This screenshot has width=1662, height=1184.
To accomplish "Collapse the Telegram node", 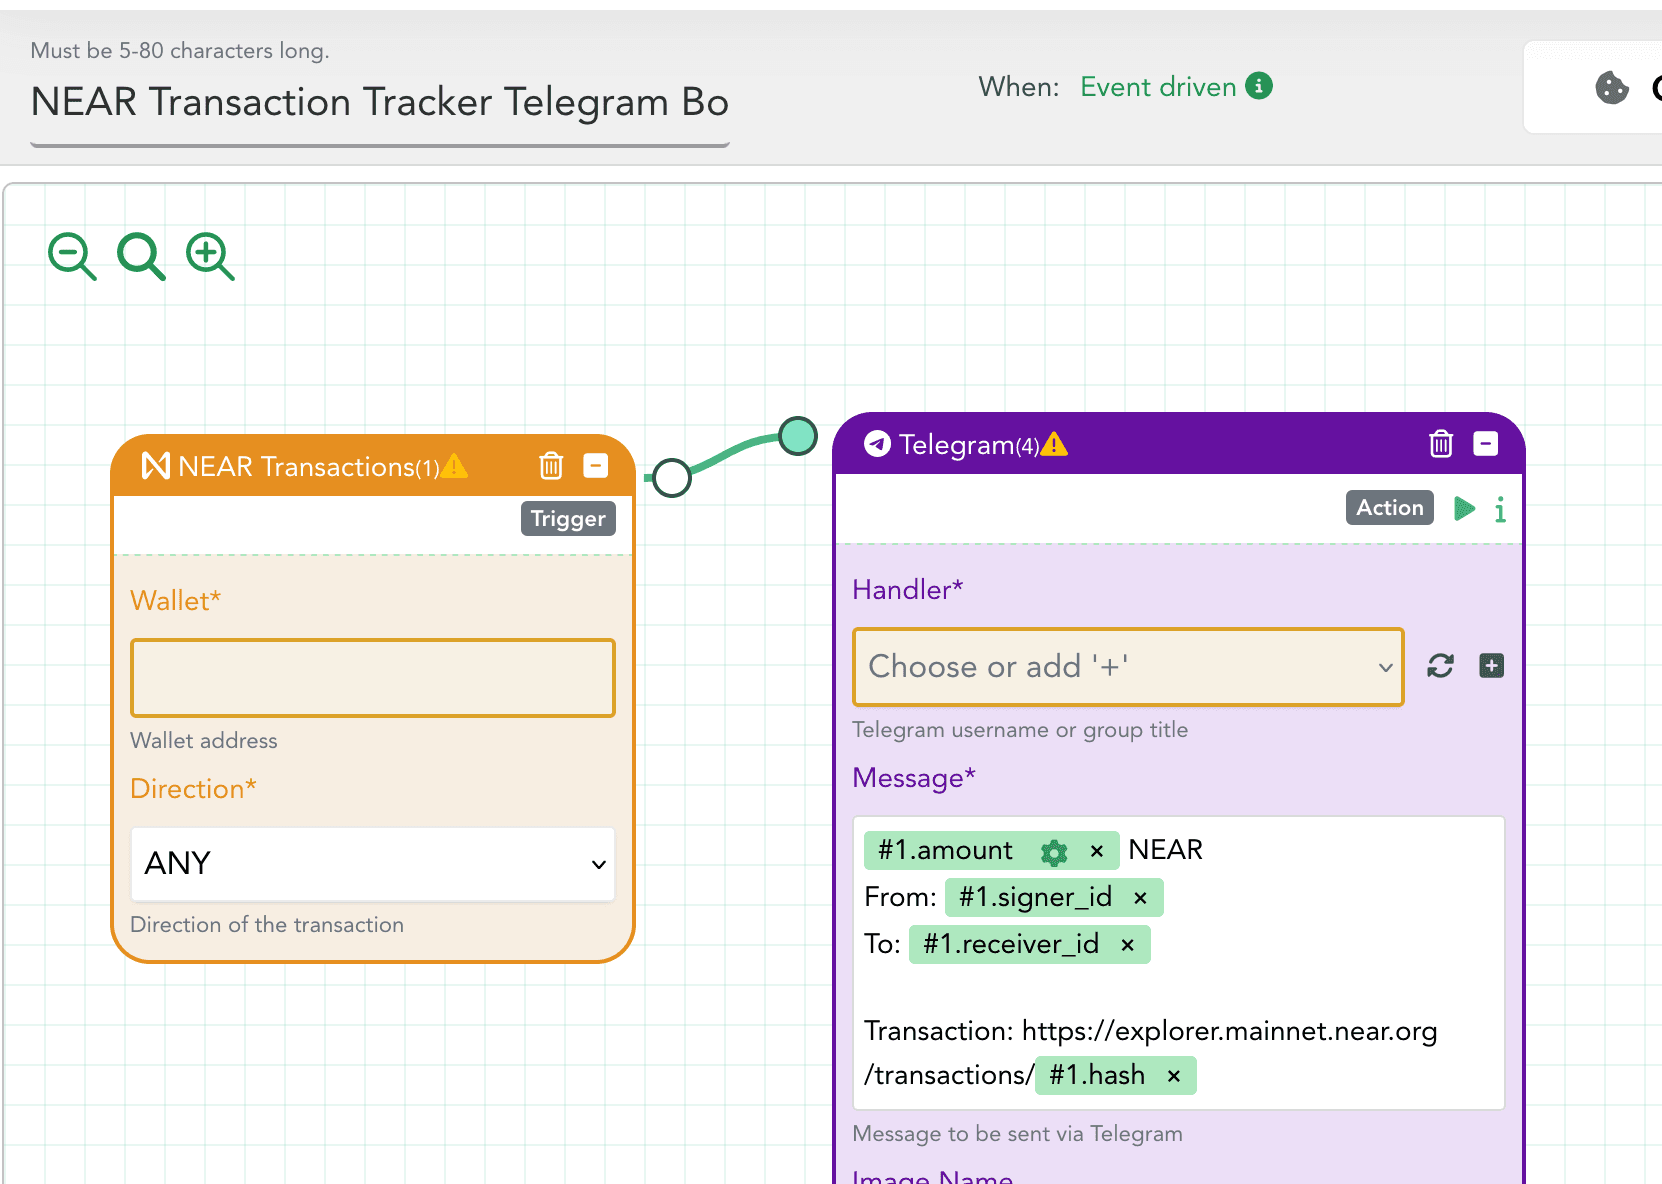I will (x=1486, y=443).
